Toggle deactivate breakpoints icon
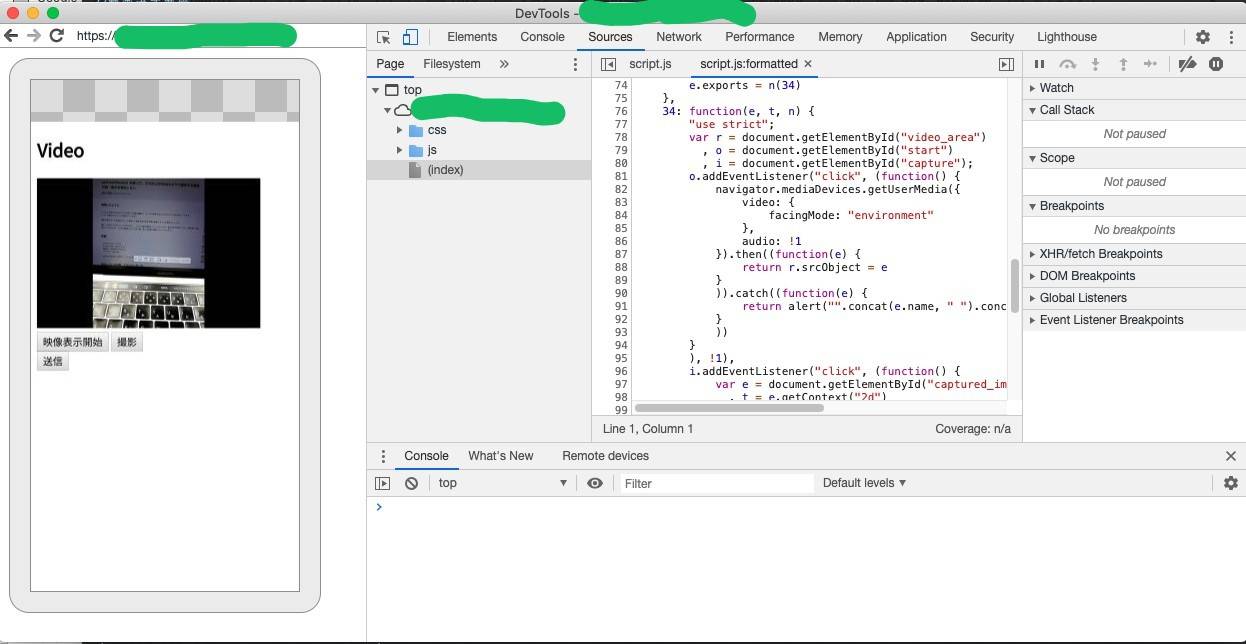1246x644 pixels. 1187,64
